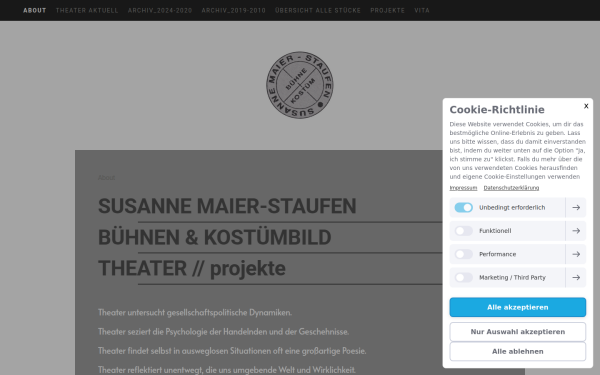Image resolution: width=600 pixels, height=375 pixels.
Task: Enable the Performance cookies switch
Action: (463, 254)
